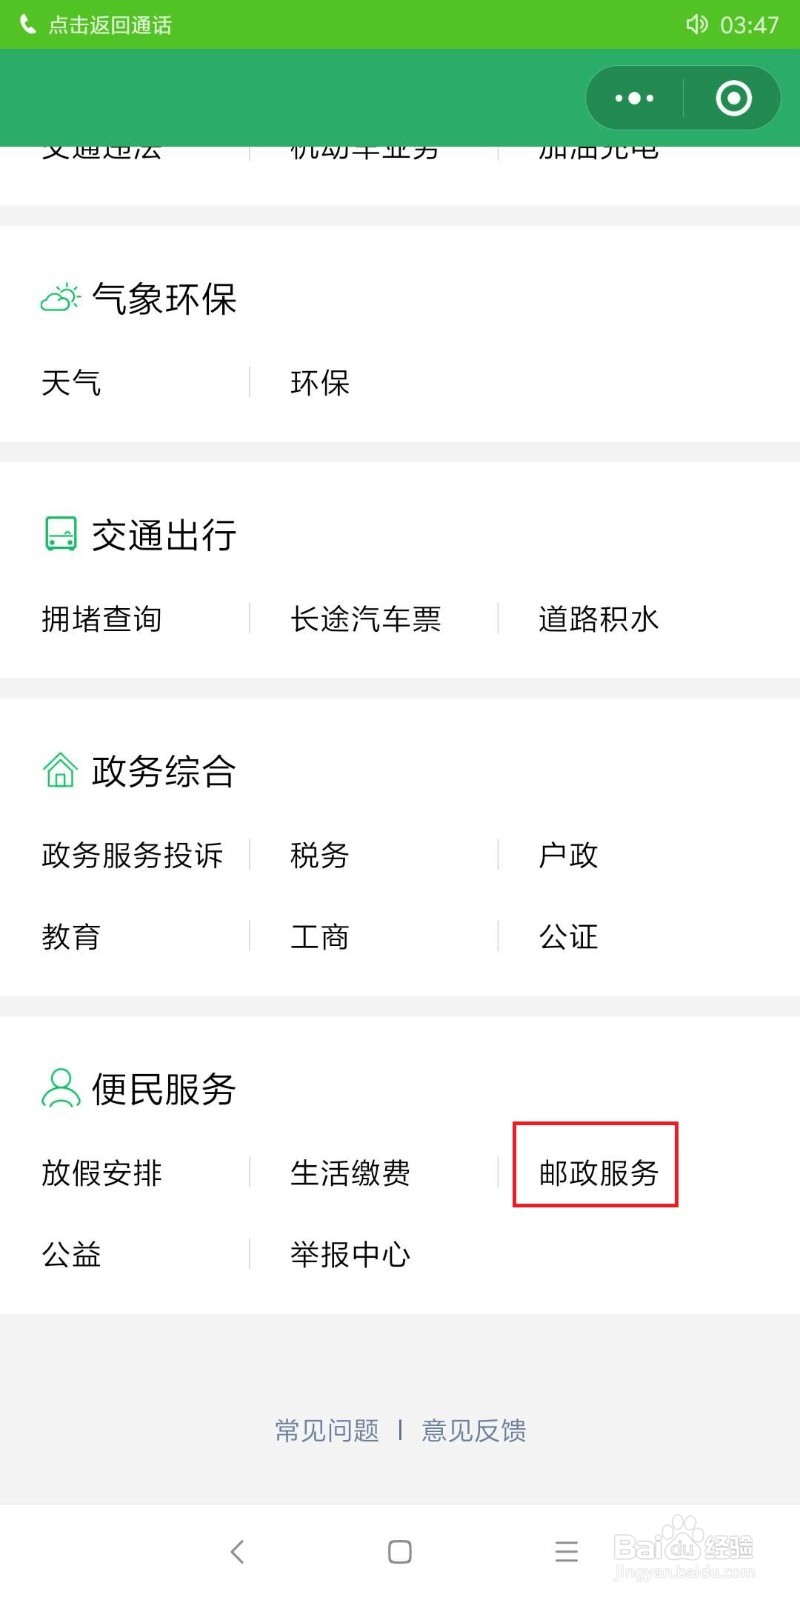The image size is (800, 1600).
Task: Tap the house icon beside 政务综合
Action: point(60,770)
